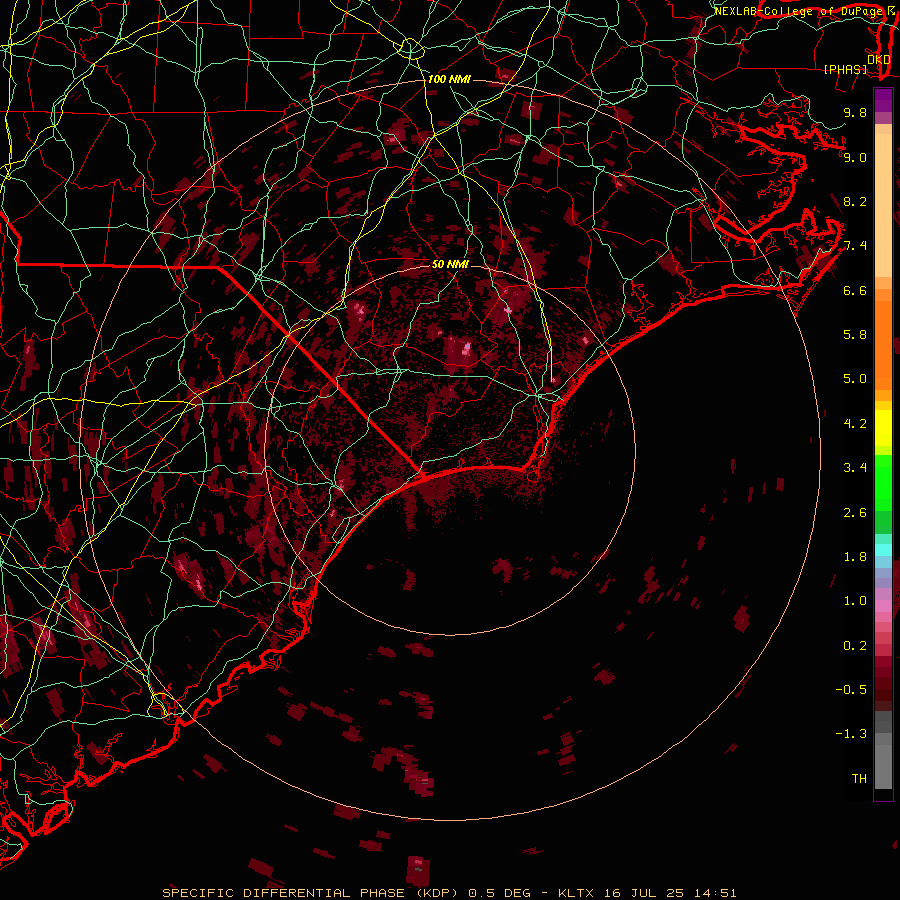The width and height of the screenshot is (900, 900).
Task: Click the KLTX radar station identifier
Action: point(575,893)
